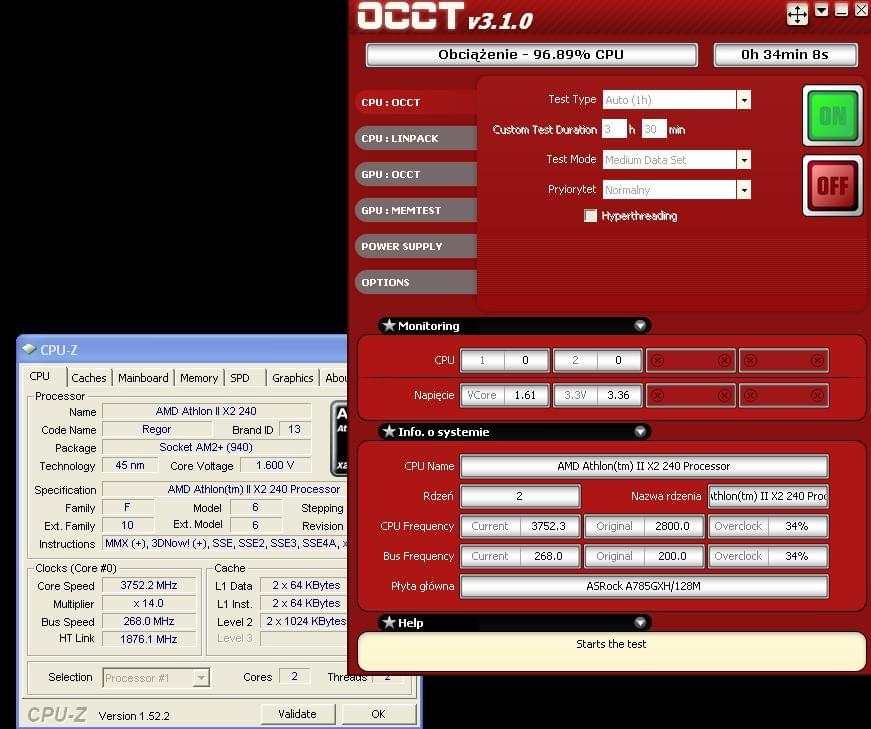
Task: Open the Memory tab in CPU-Z
Action: (x=199, y=378)
